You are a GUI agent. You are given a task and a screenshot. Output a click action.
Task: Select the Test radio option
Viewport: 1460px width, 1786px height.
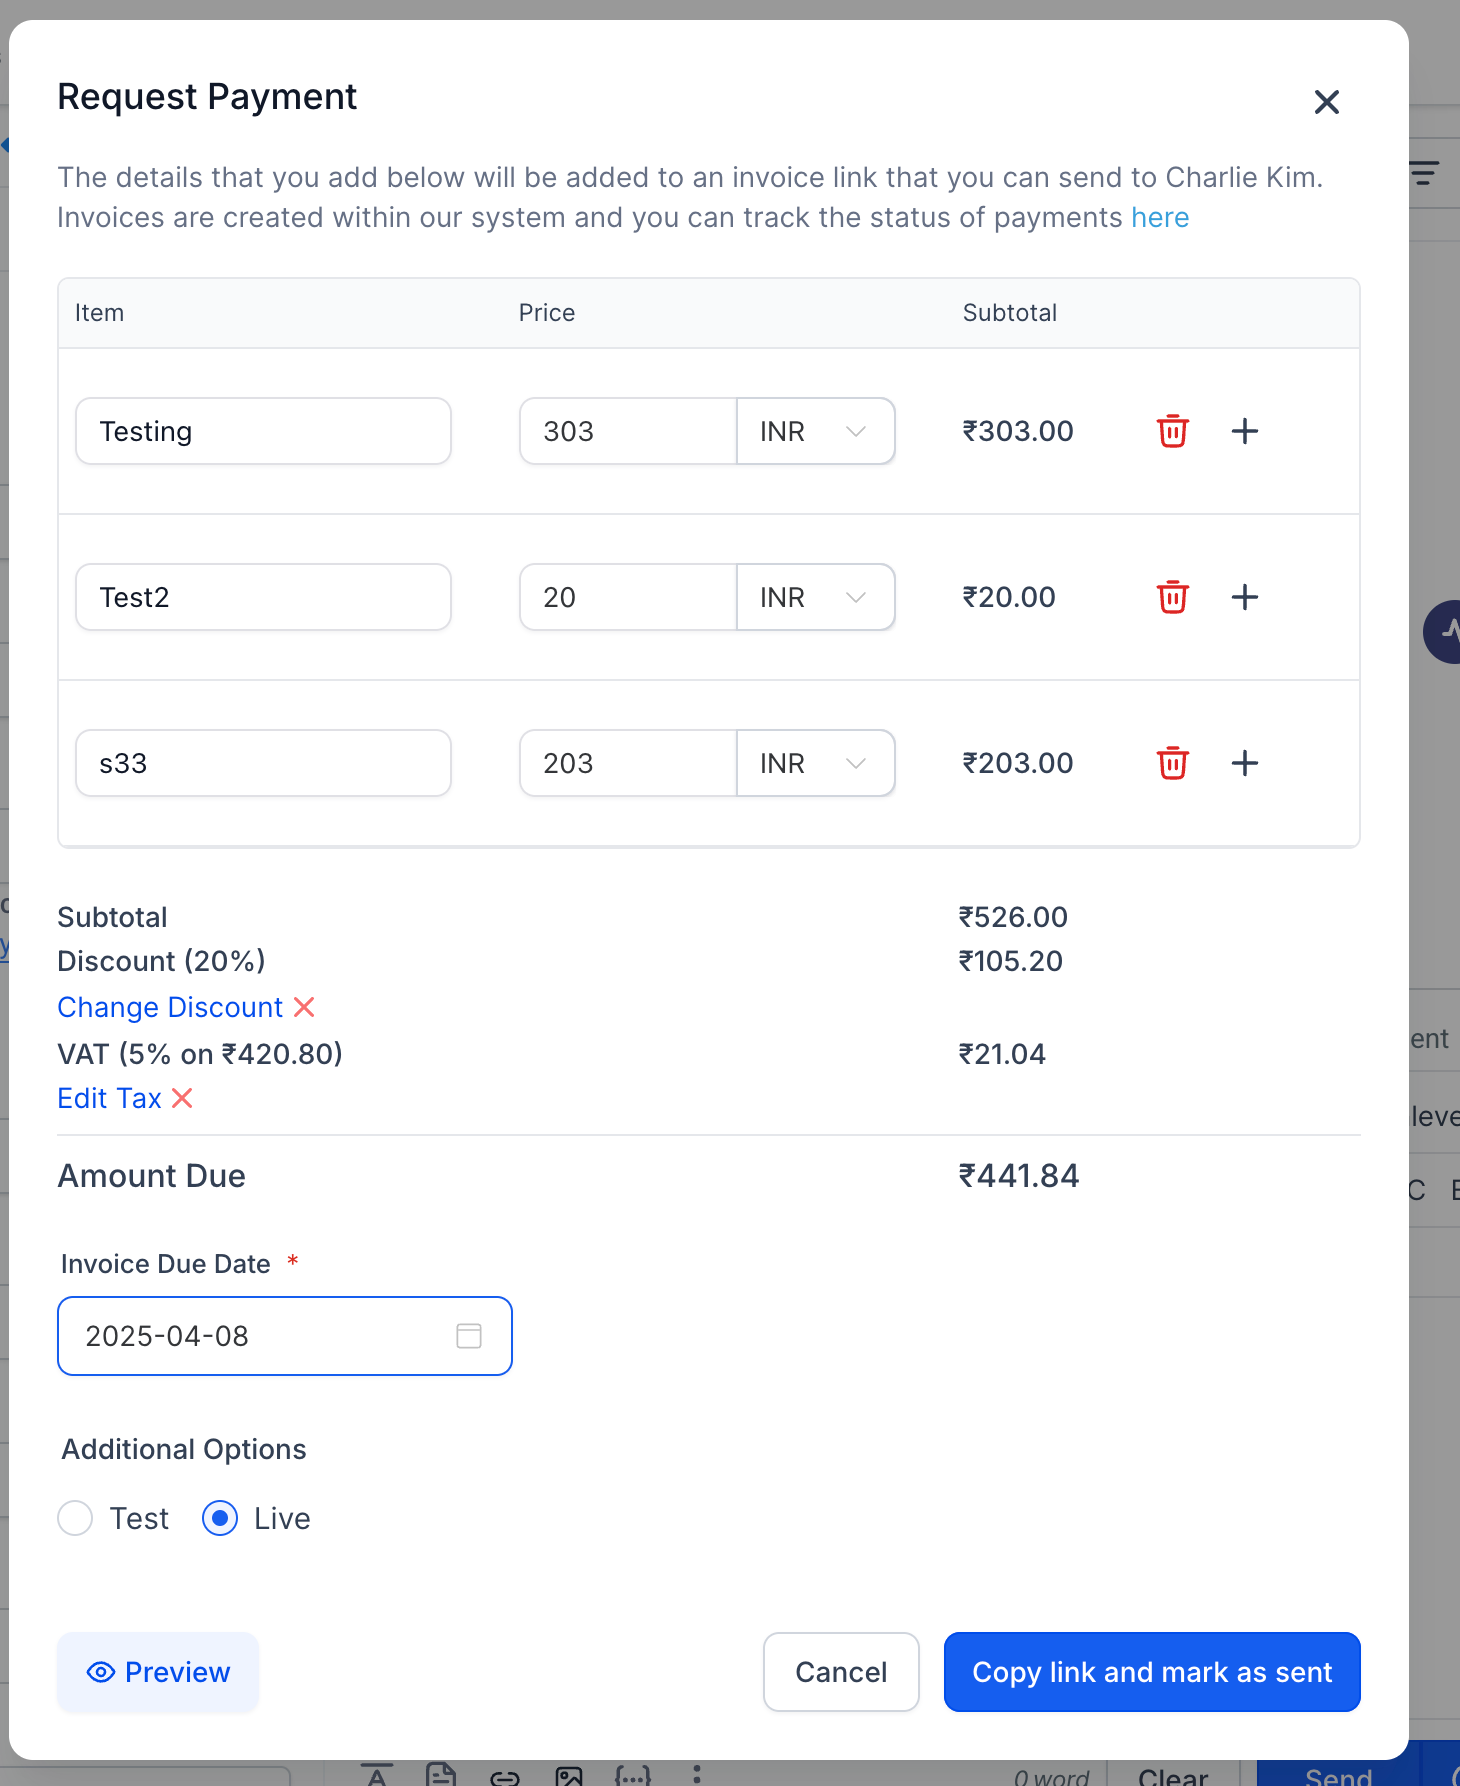76,1518
